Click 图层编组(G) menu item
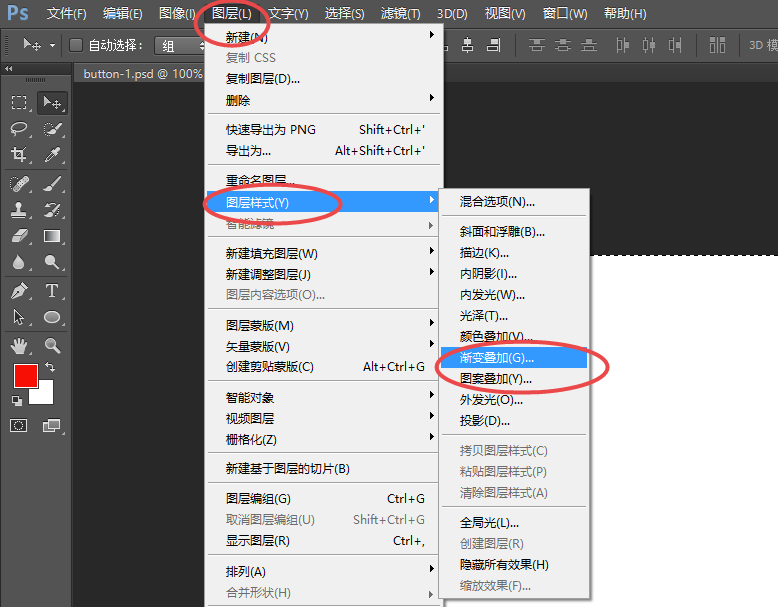 323,498
